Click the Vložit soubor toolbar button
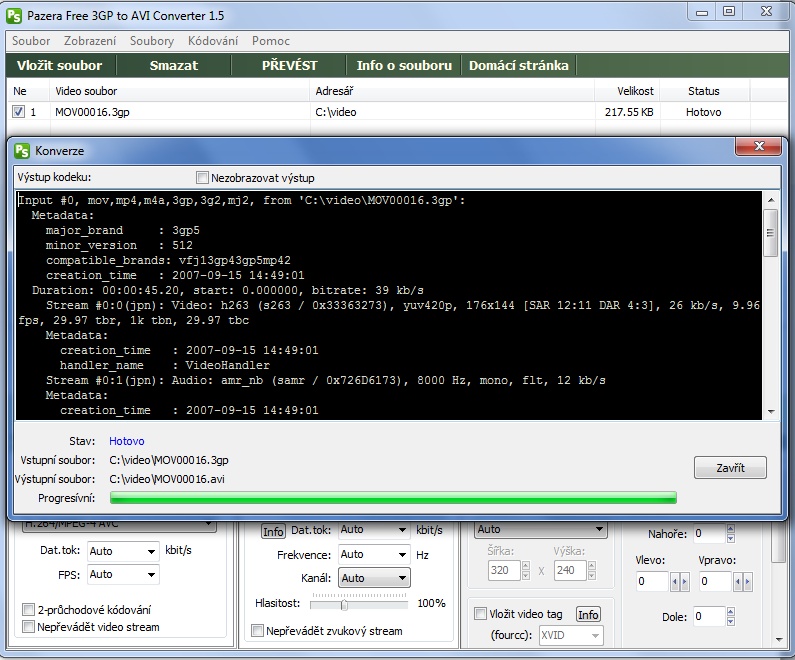 pyautogui.click(x=60, y=65)
